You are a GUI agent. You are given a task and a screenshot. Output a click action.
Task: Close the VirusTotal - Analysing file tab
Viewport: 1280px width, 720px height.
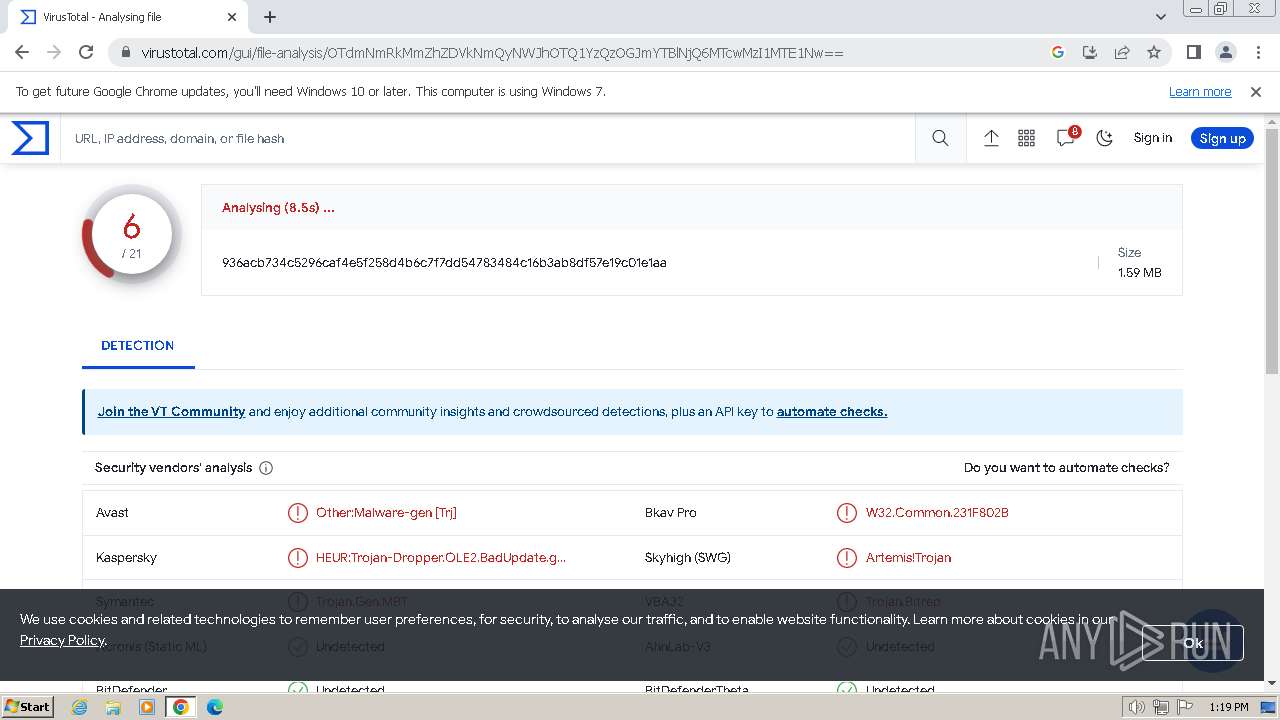(232, 17)
